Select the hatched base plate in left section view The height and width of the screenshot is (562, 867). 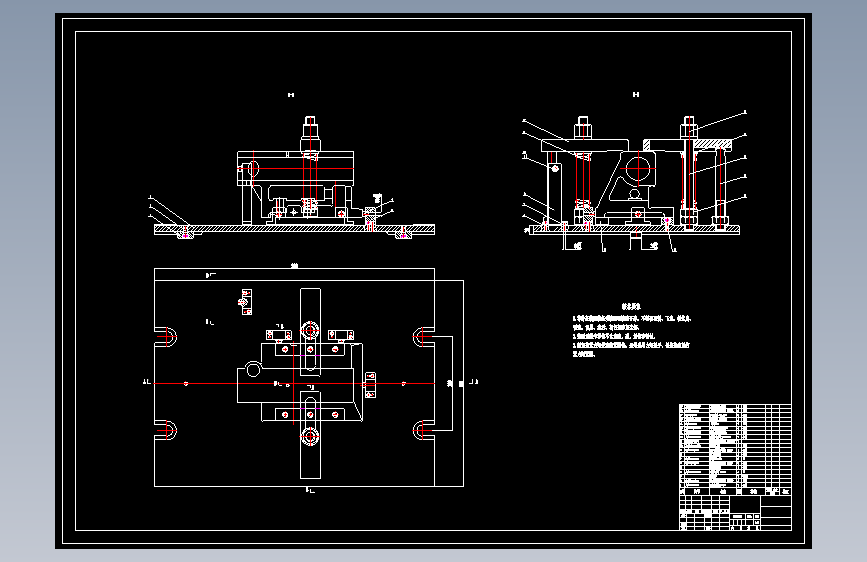tap(294, 229)
